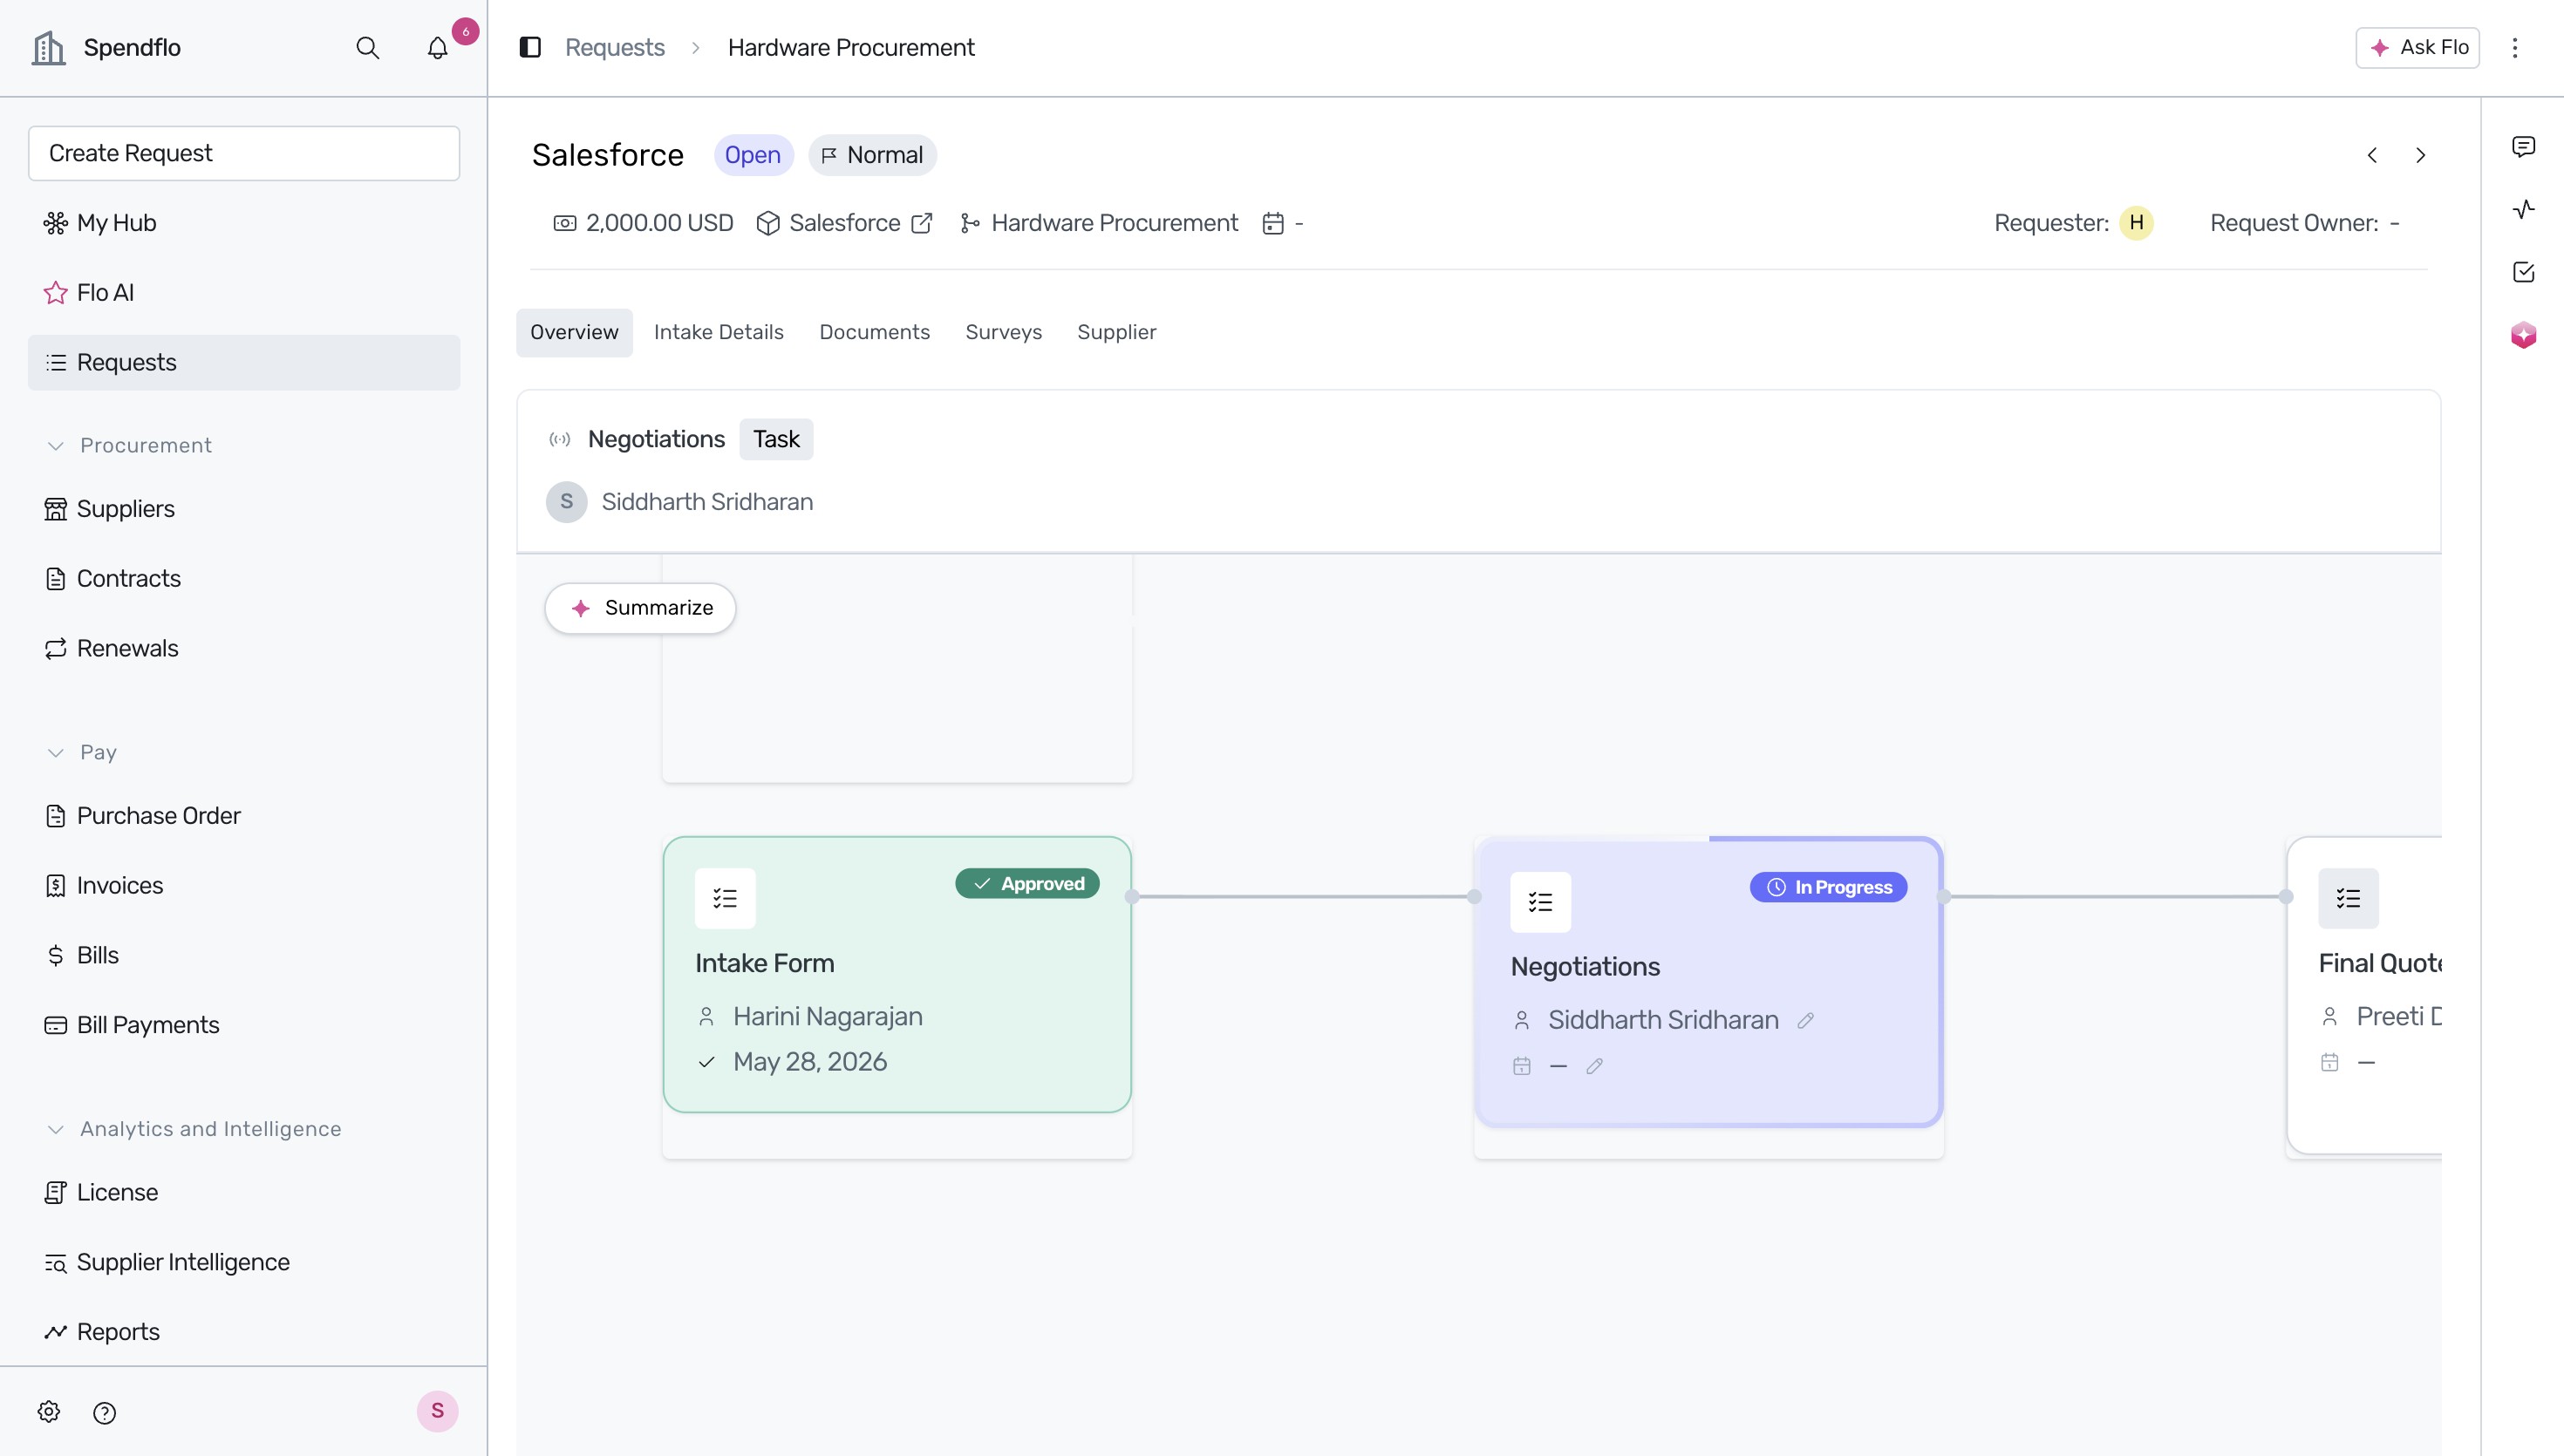Open the three-dot more options menu
The image size is (2564, 1456).
click(x=2514, y=48)
